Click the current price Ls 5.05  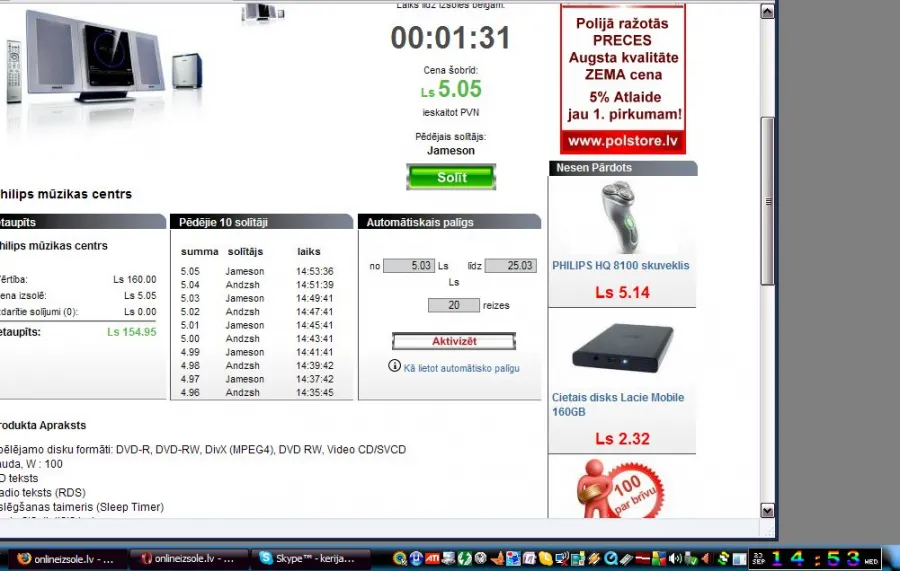451,90
